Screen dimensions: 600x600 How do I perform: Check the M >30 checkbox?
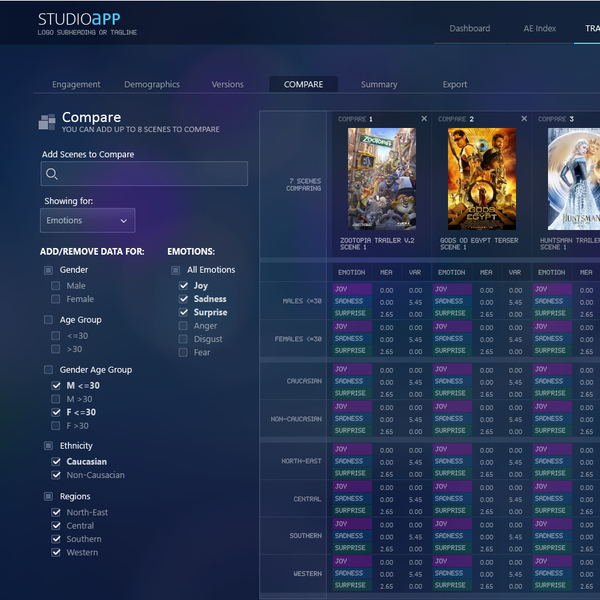[x=55, y=399]
